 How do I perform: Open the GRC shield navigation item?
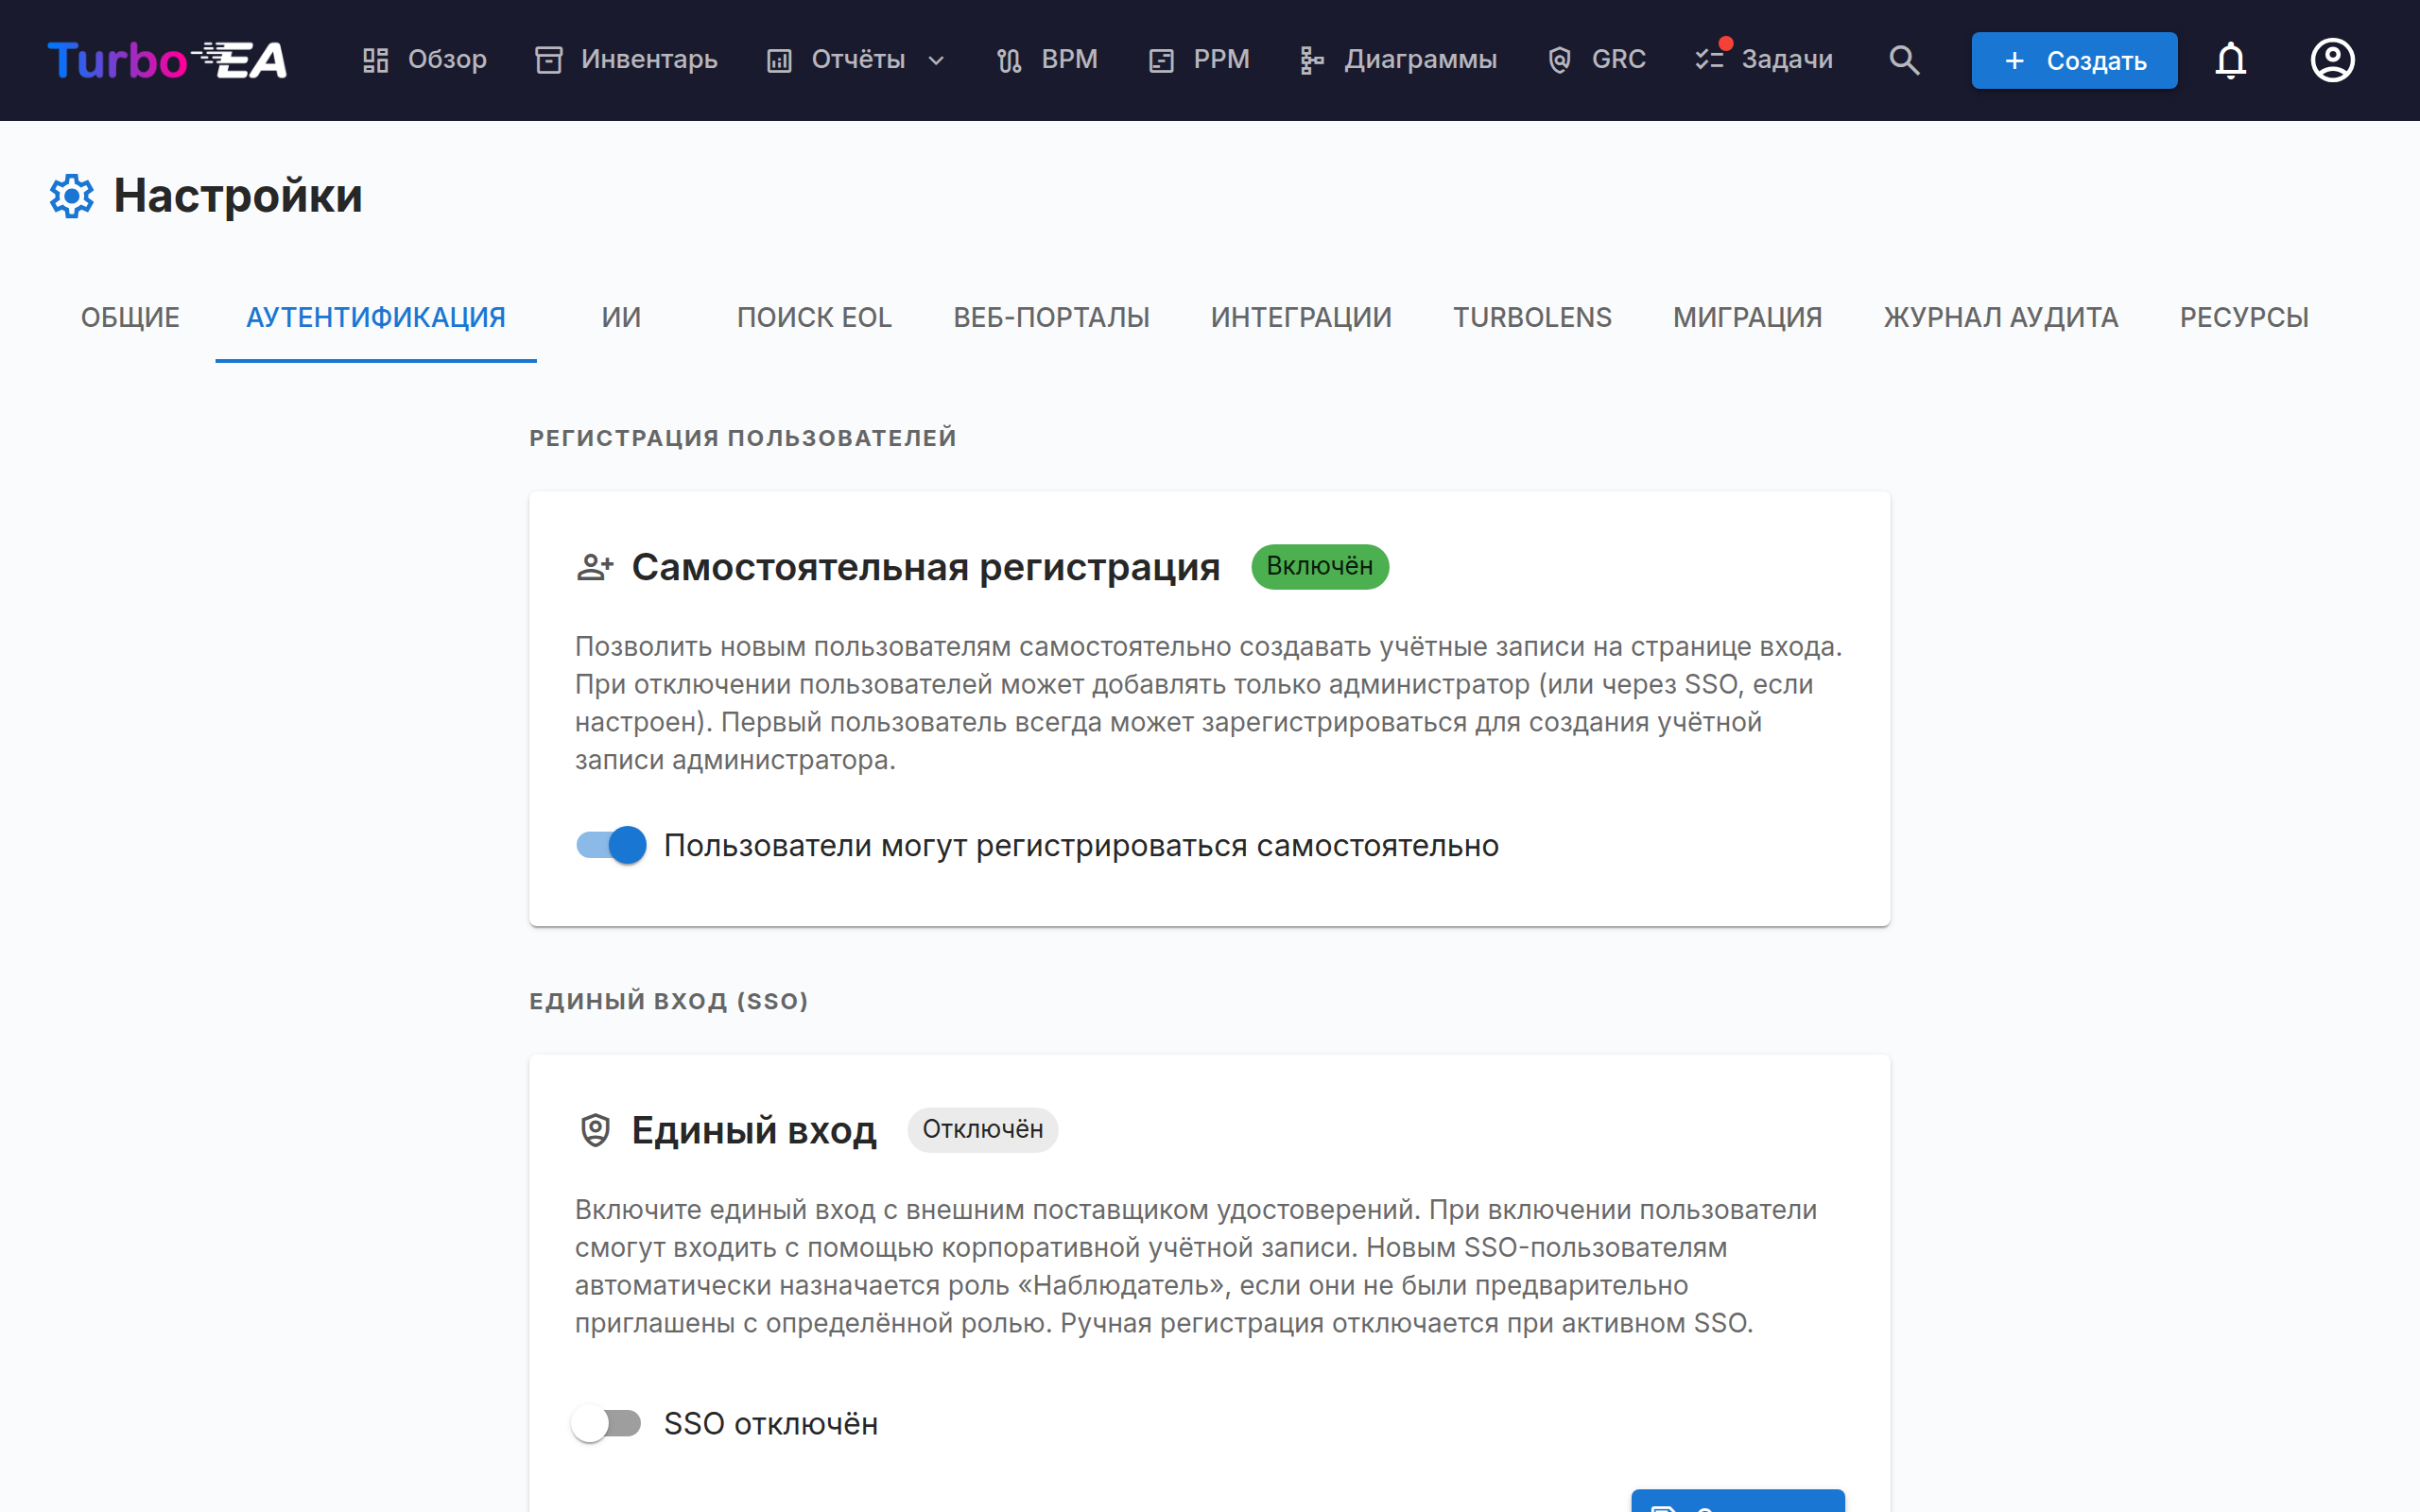[1597, 60]
